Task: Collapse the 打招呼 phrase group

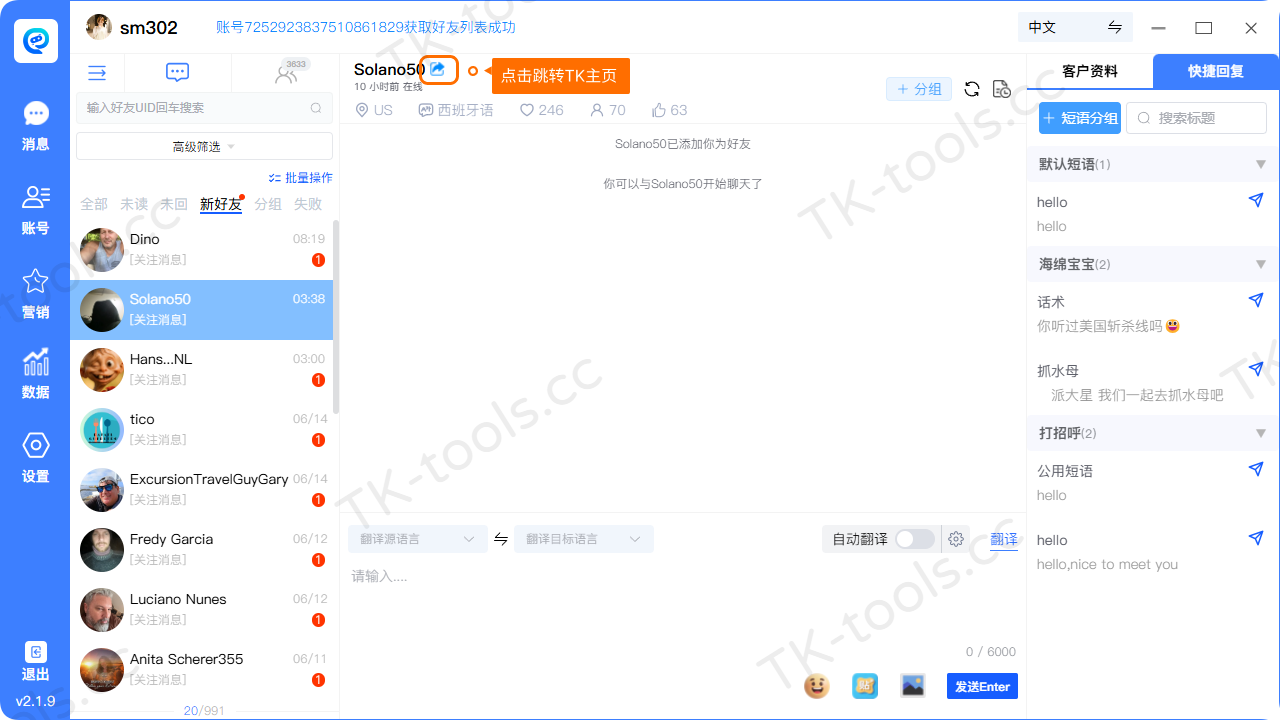Action: click(x=1260, y=433)
